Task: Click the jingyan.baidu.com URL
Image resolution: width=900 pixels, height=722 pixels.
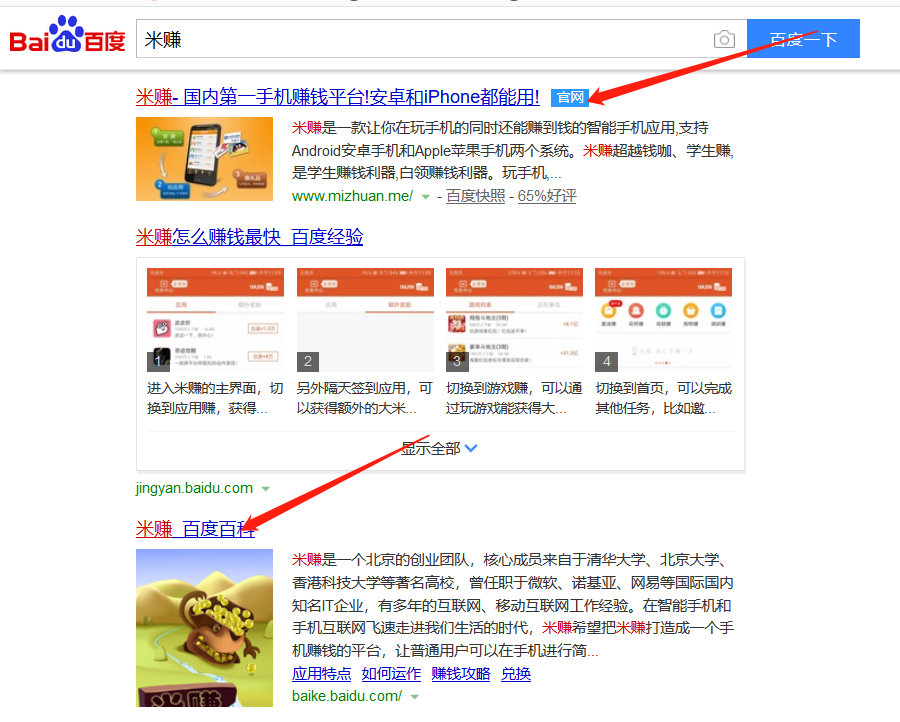Action: tap(194, 488)
